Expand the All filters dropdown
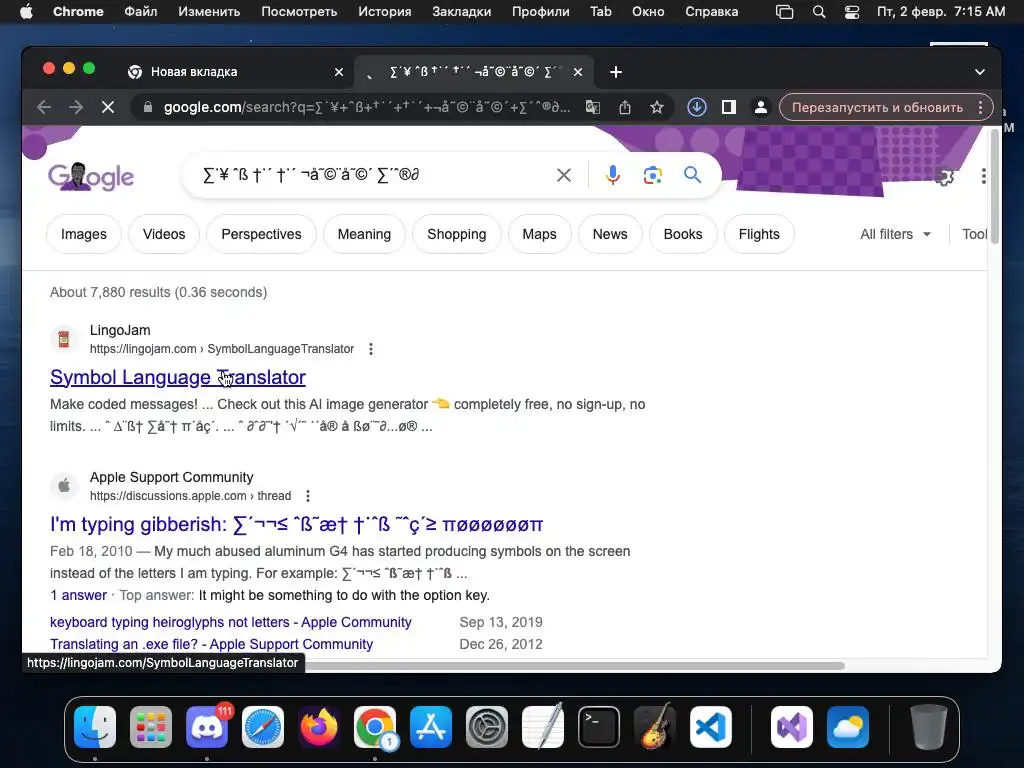Viewport: 1024px width, 768px height. pos(895,234)
